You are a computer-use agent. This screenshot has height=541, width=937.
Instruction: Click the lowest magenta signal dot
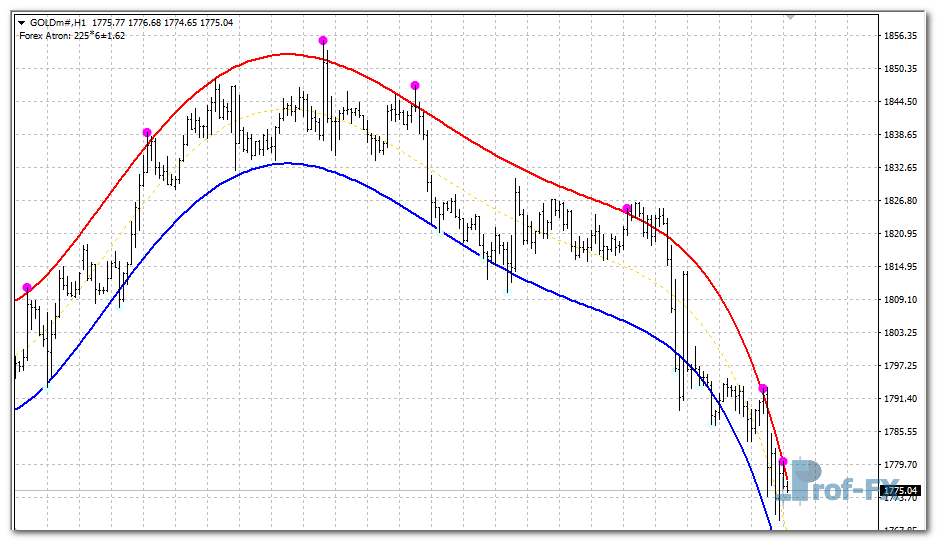click(x=783, y=461)
